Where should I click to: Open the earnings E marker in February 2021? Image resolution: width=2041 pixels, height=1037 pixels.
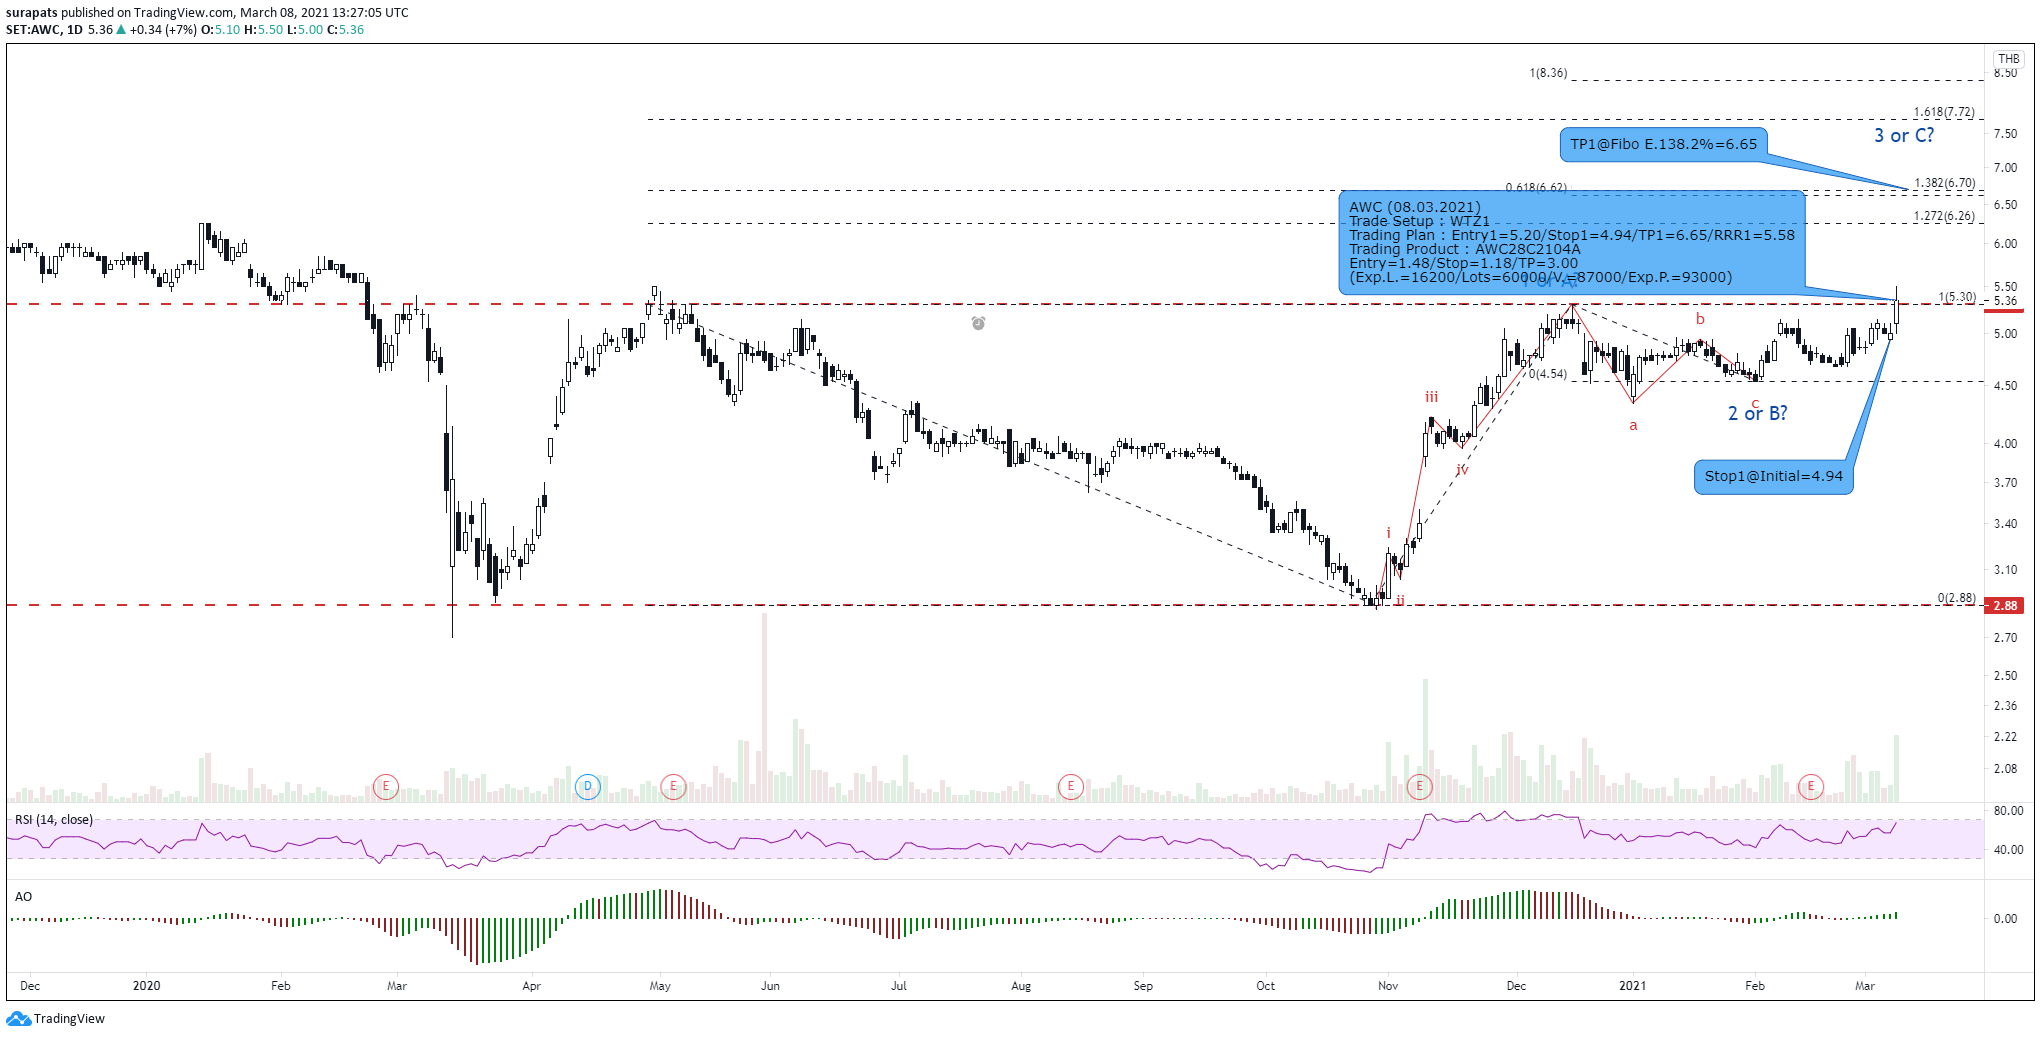(1811, 786)
